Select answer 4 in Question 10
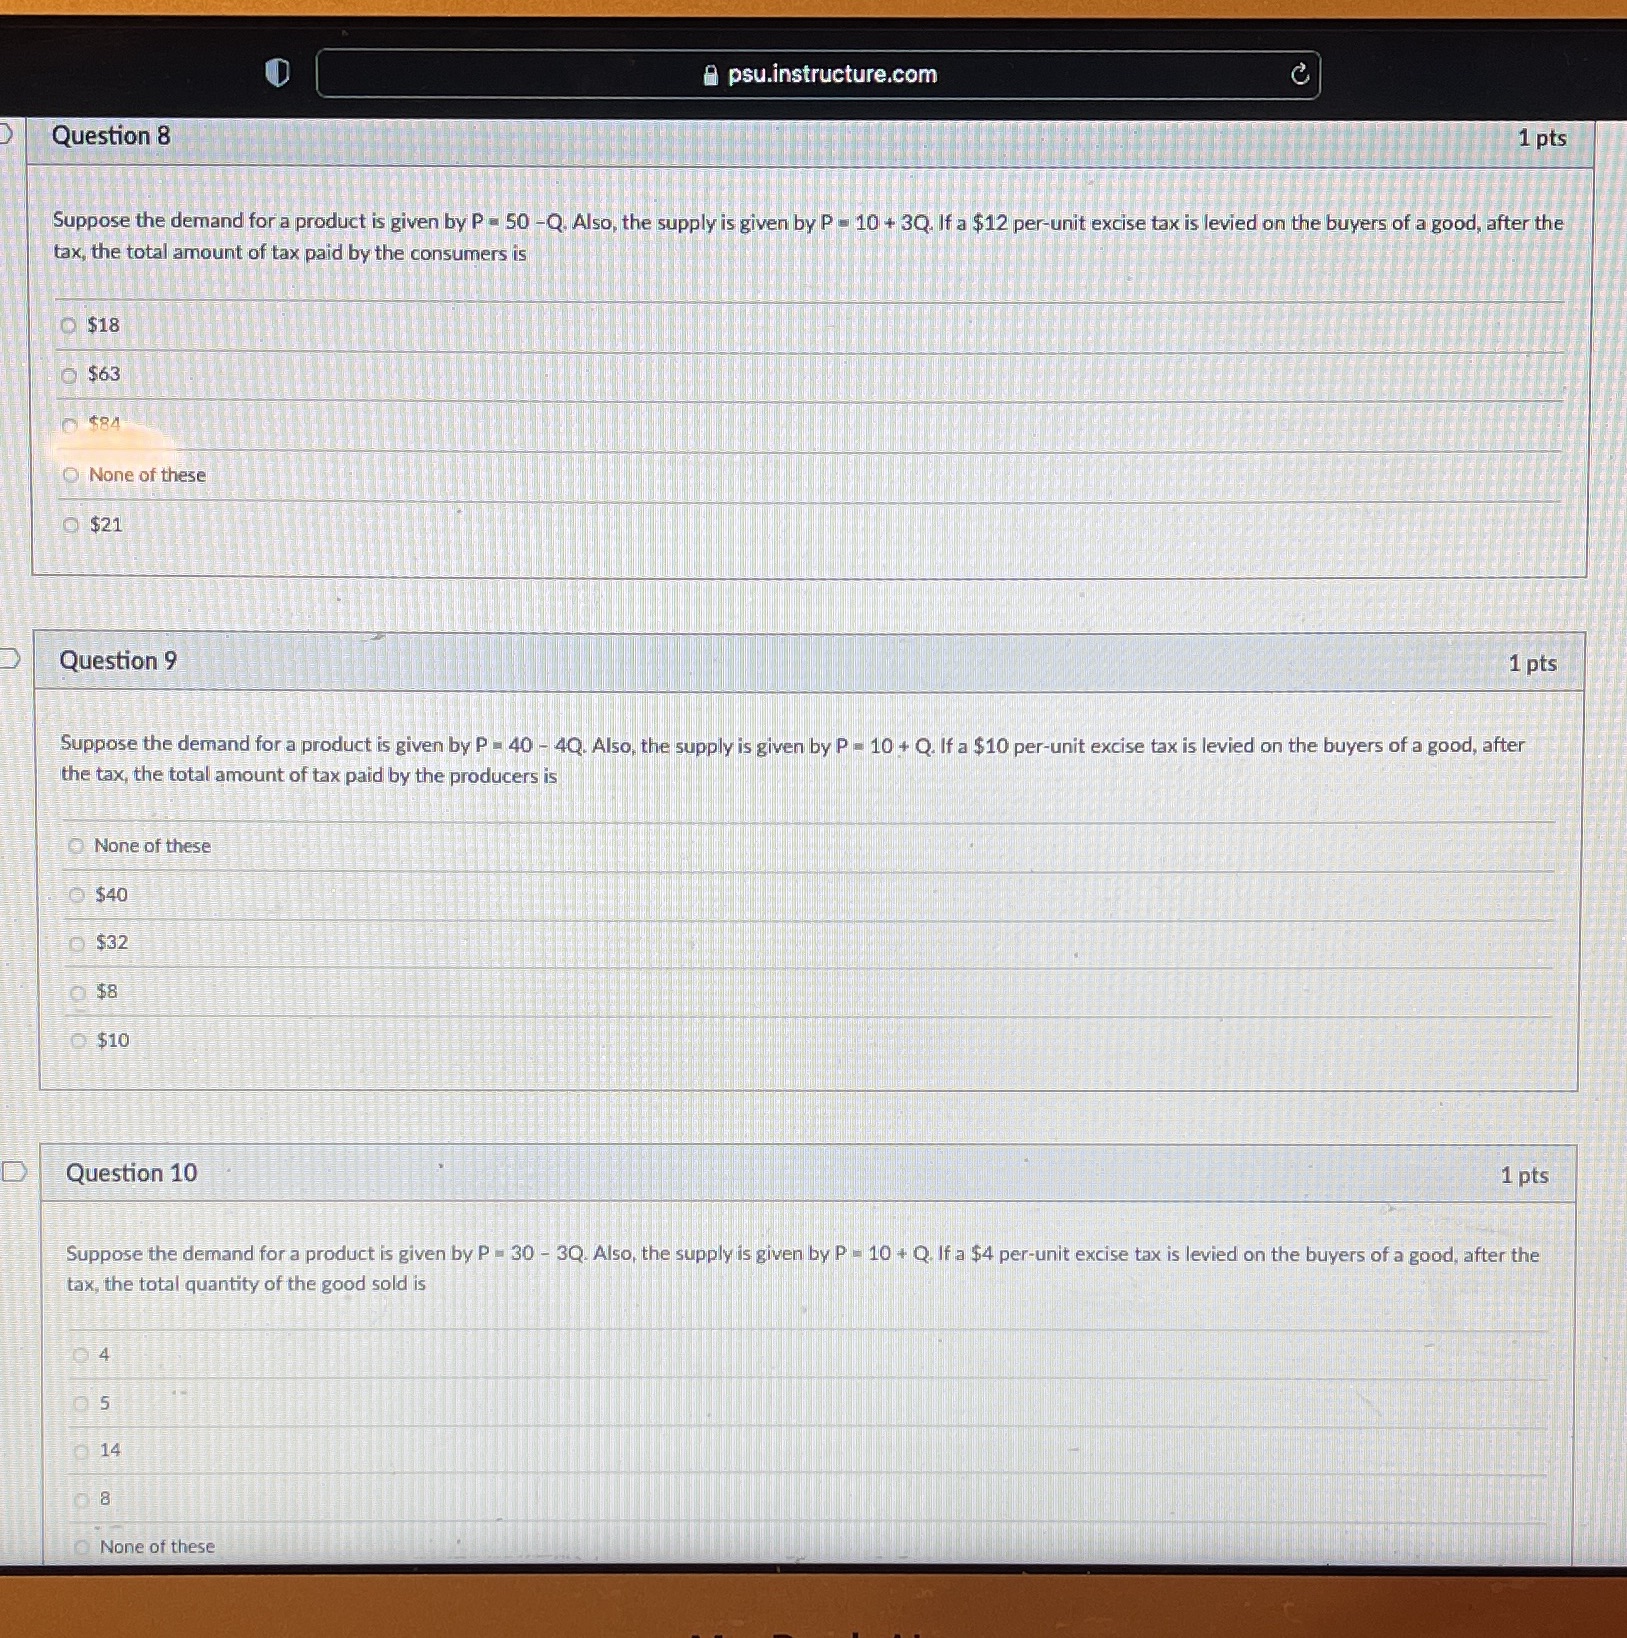 pos(82,1356)
